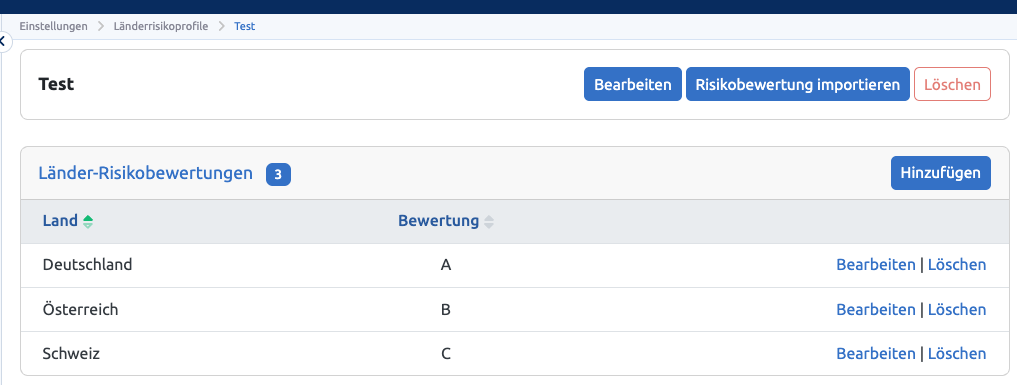Click the badge showing 3 entries
The width and height of the screenshot is (1017, 385).
(x=278, y=174)
